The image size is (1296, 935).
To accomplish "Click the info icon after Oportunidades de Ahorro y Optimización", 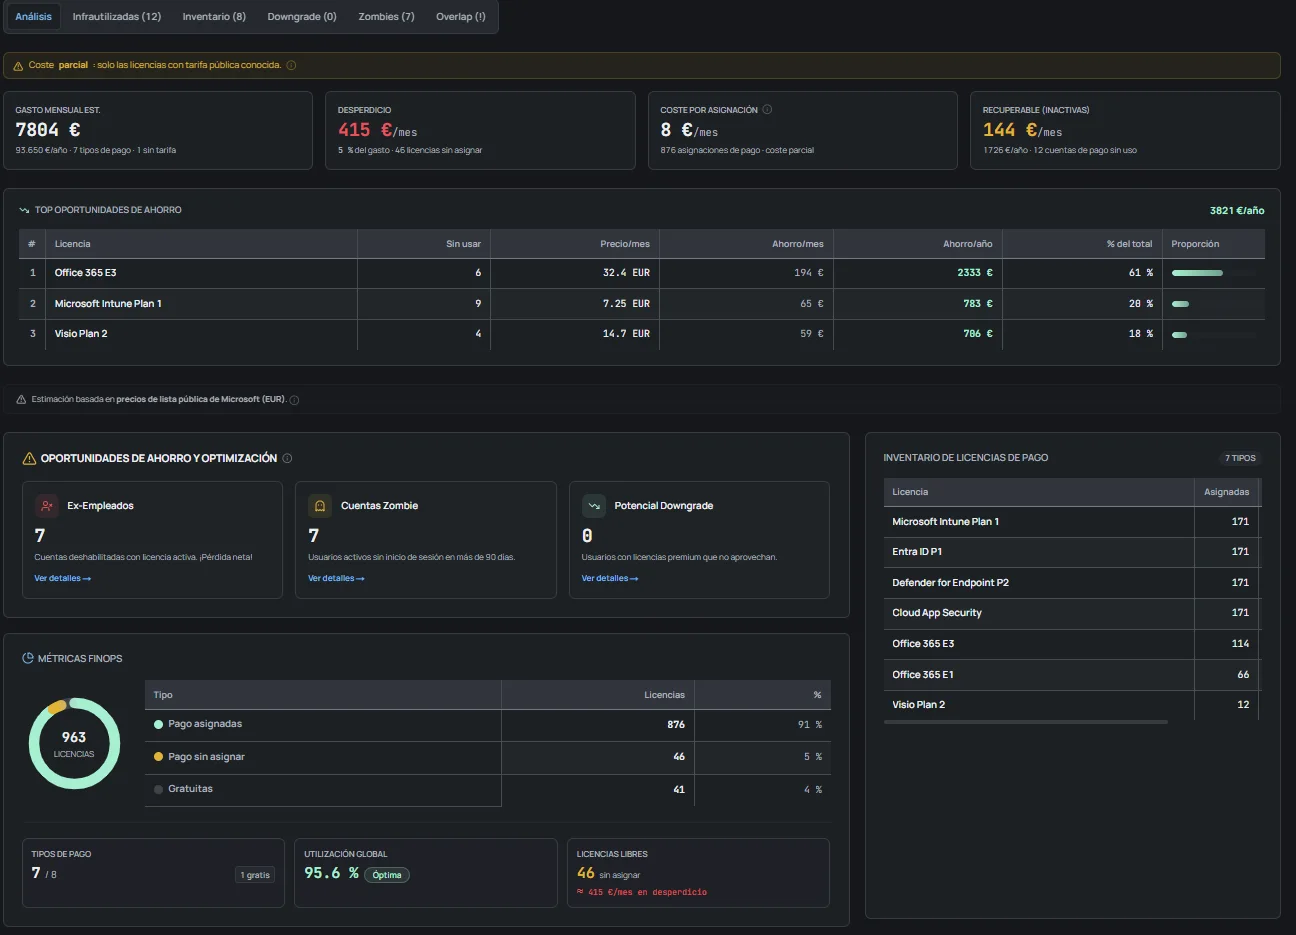I will [x=287, y=458].
